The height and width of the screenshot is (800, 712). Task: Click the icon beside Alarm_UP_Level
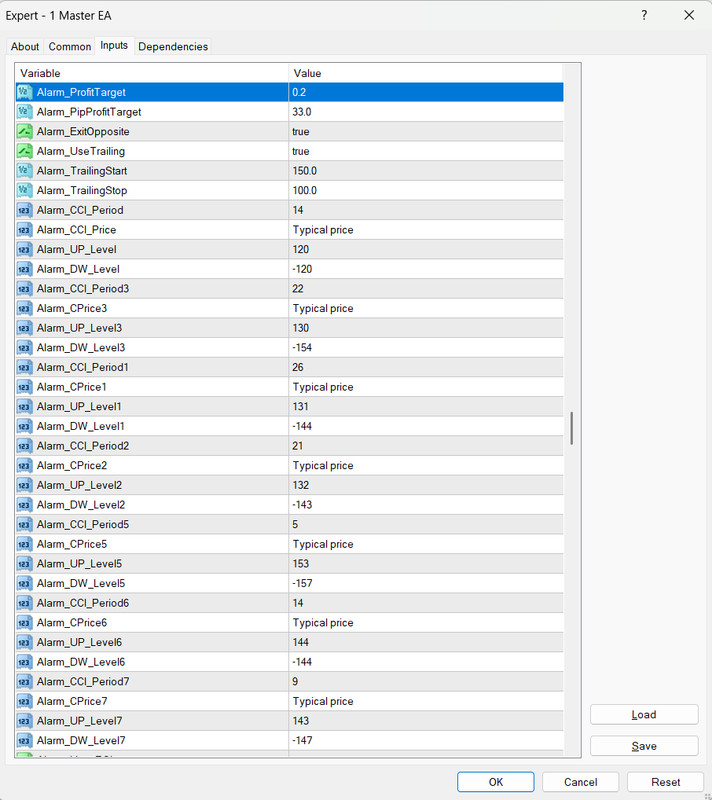pos(24,249)
